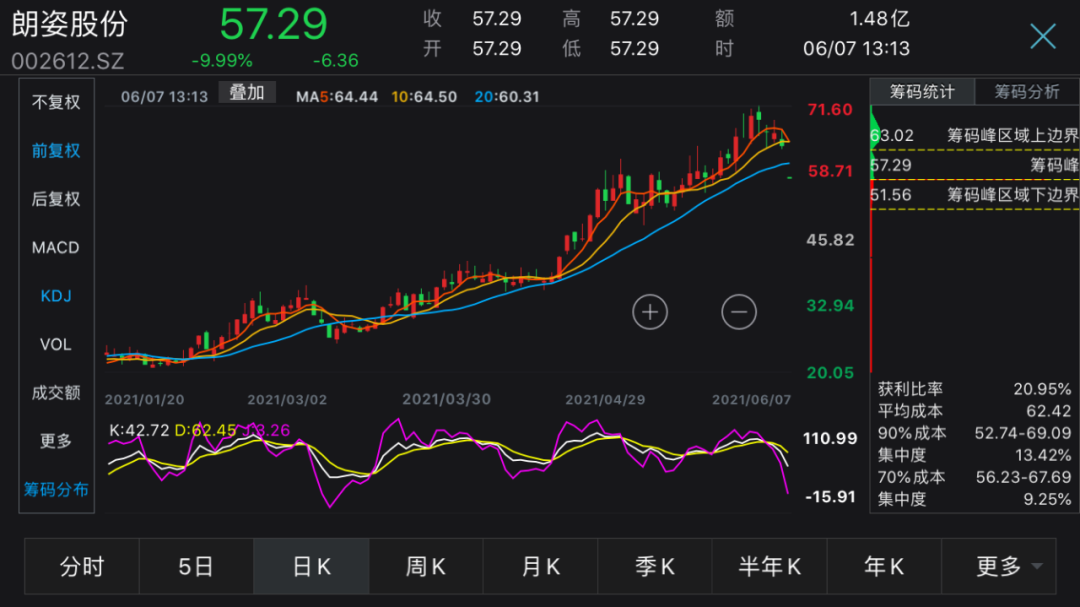
Task: Zoom out chart with minus icon
Action: 738,312
